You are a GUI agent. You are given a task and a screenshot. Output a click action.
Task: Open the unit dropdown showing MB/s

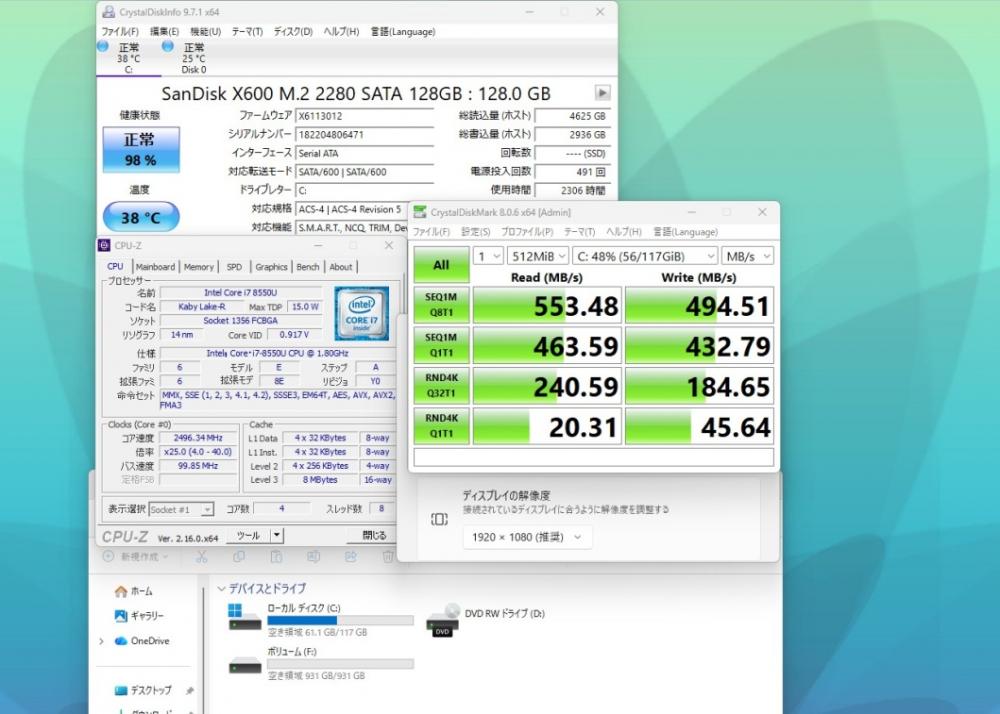tap(747, 256)
